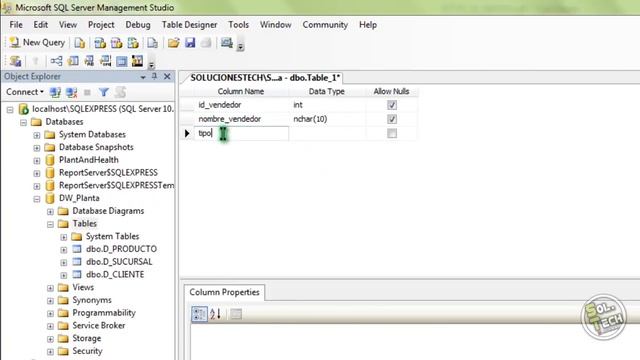Collapse the DW_Planta database node
640x360 pixels.
click(x=37, y=199)
